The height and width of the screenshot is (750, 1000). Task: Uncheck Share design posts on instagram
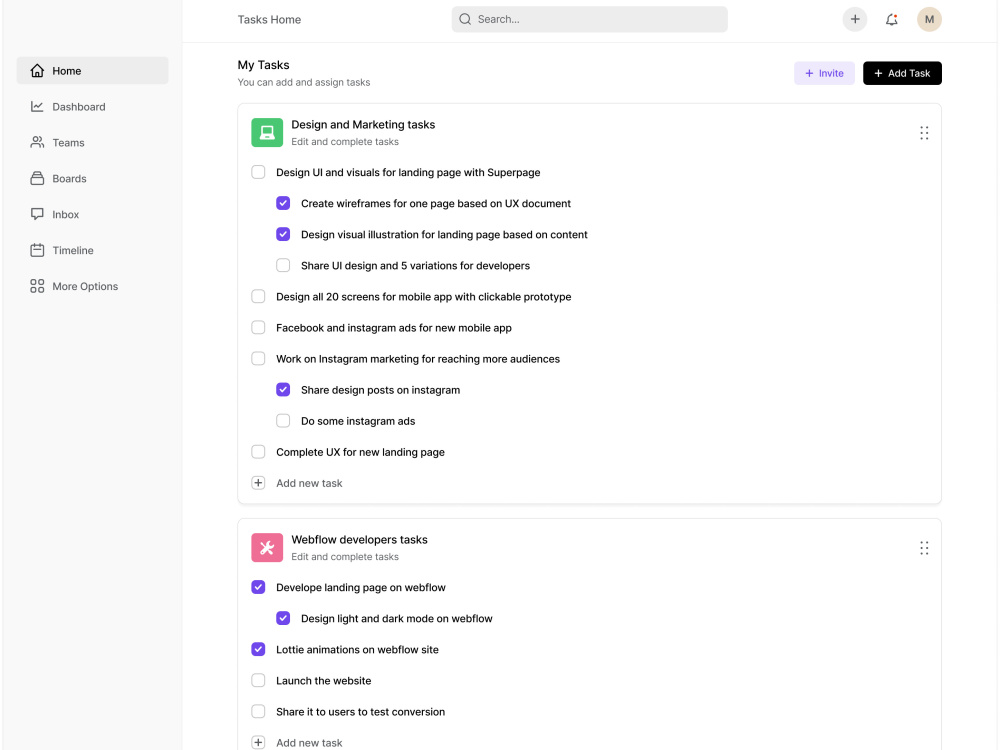(x=283, y=390)
